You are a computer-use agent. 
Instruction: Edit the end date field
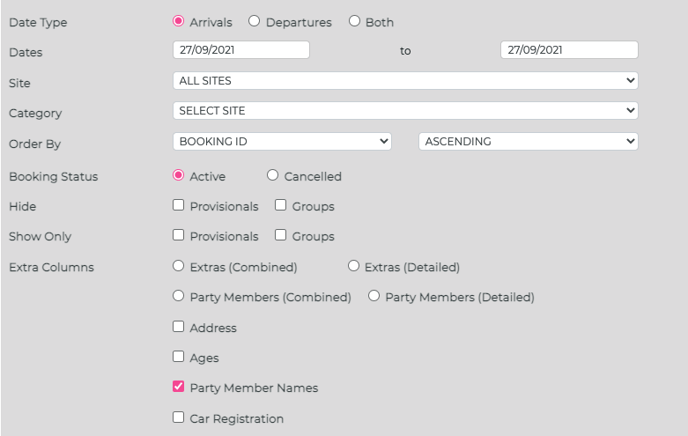click(x=569, y=50)
